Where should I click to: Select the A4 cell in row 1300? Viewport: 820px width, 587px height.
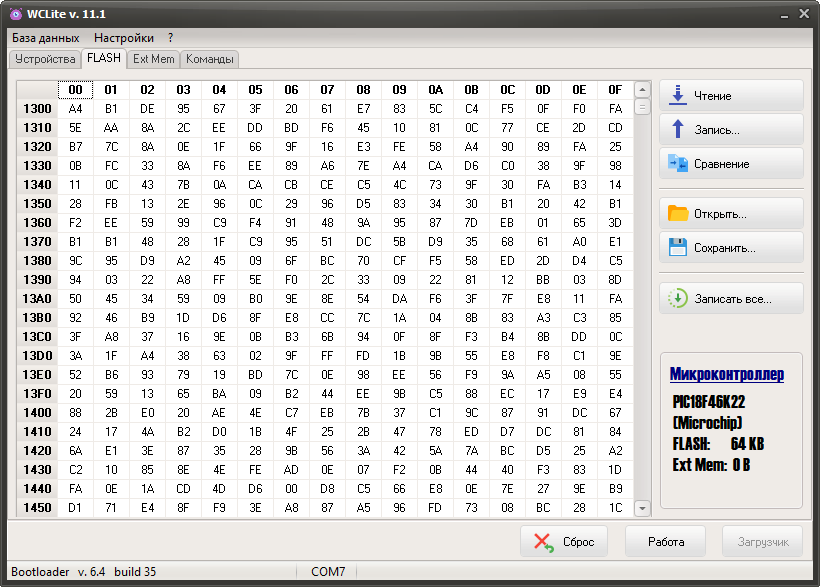coord(75,109)
